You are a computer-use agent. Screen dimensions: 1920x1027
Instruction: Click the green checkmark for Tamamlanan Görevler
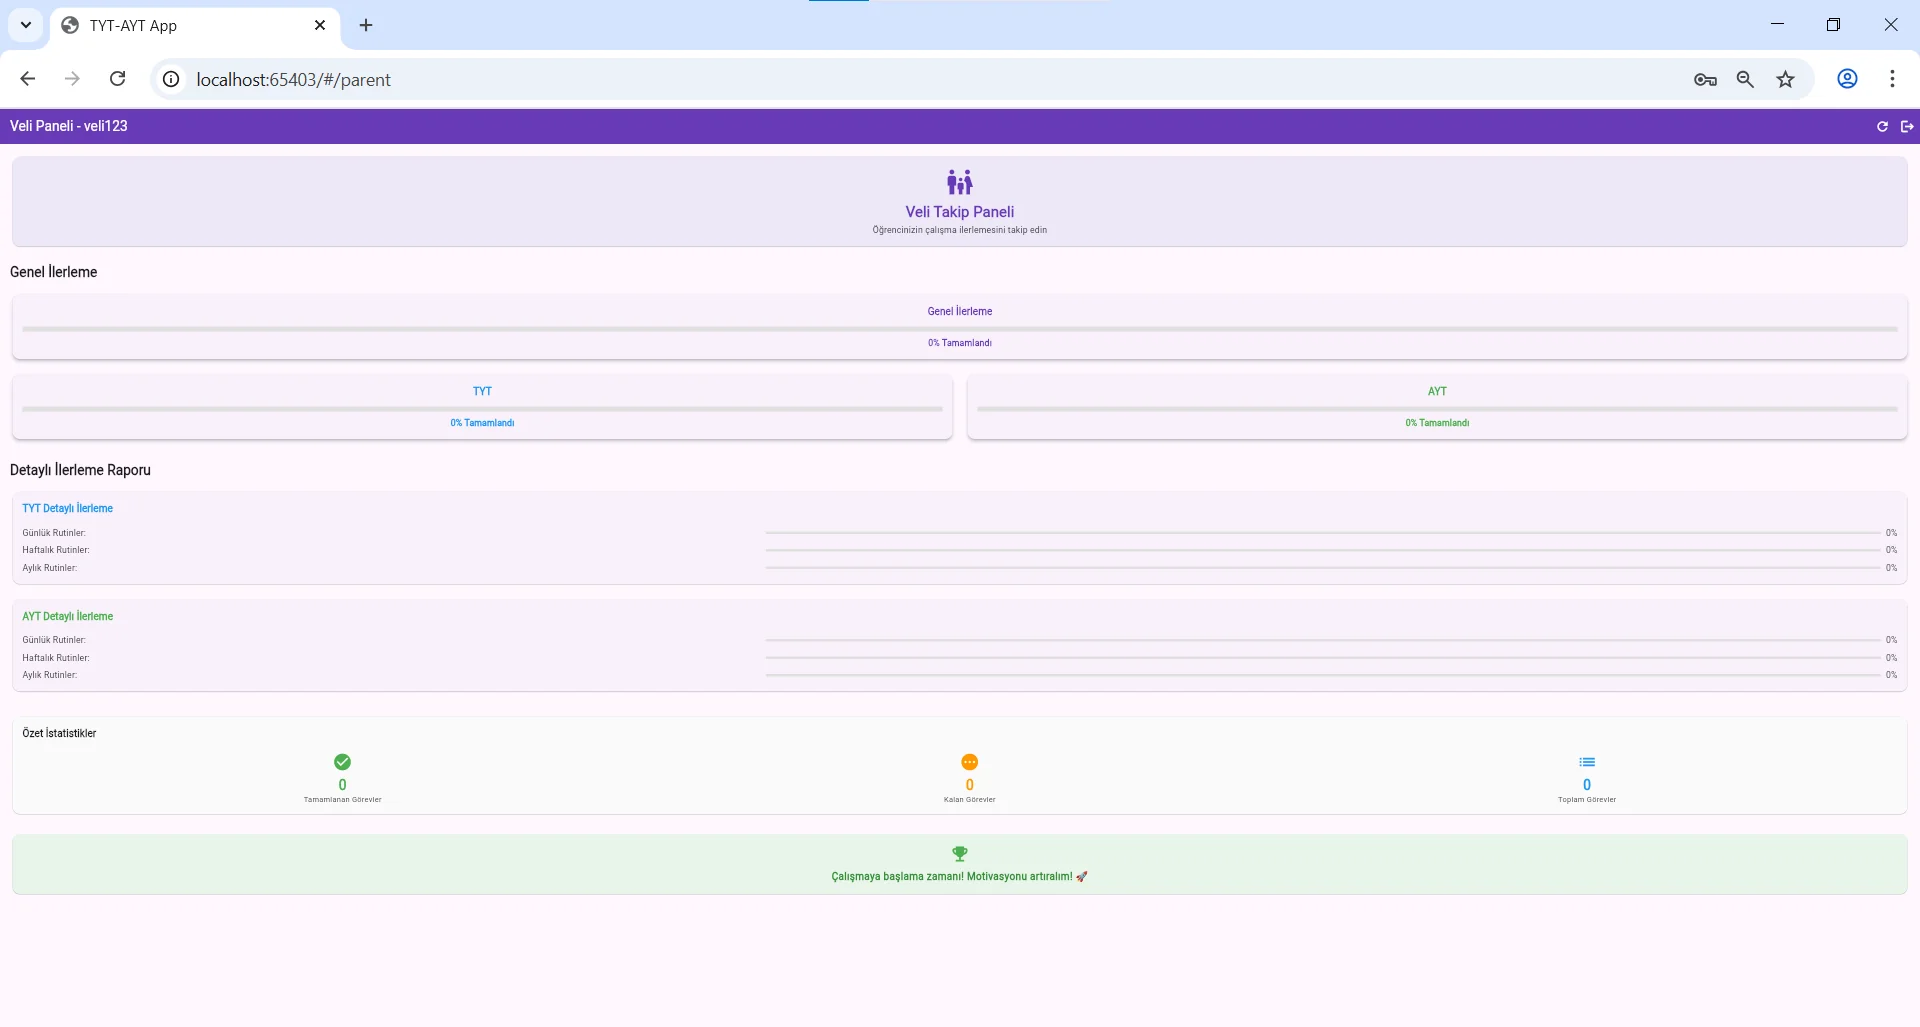[x=342, y=762]
